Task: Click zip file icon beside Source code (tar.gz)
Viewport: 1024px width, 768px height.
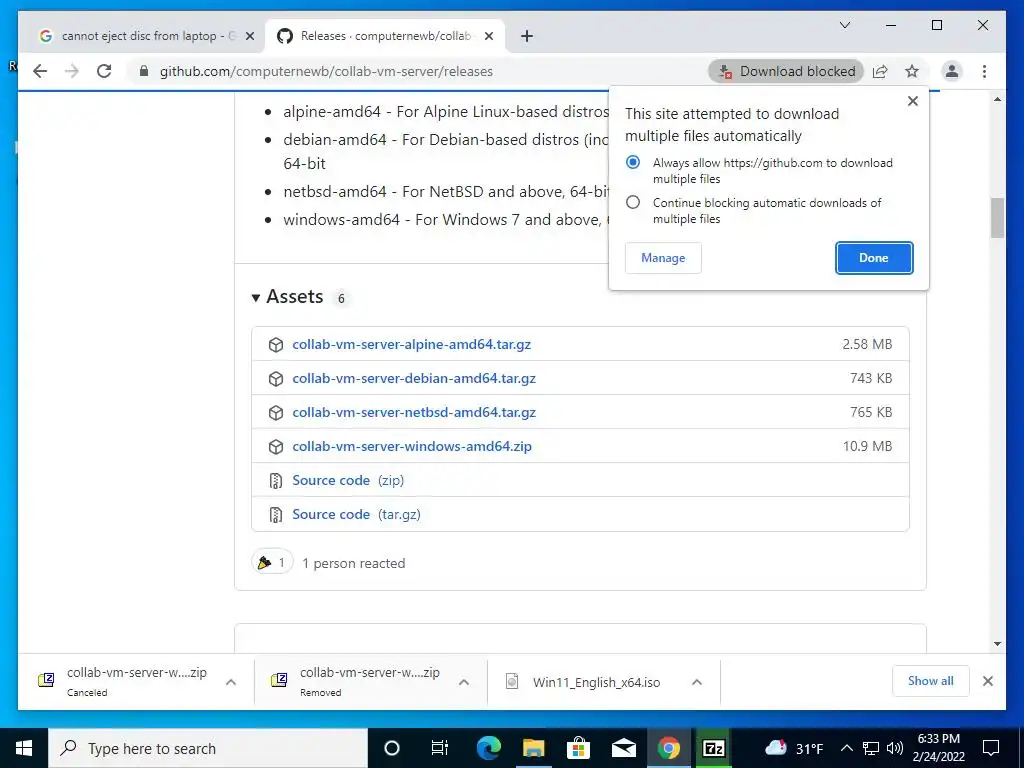Action: (276, 515)
